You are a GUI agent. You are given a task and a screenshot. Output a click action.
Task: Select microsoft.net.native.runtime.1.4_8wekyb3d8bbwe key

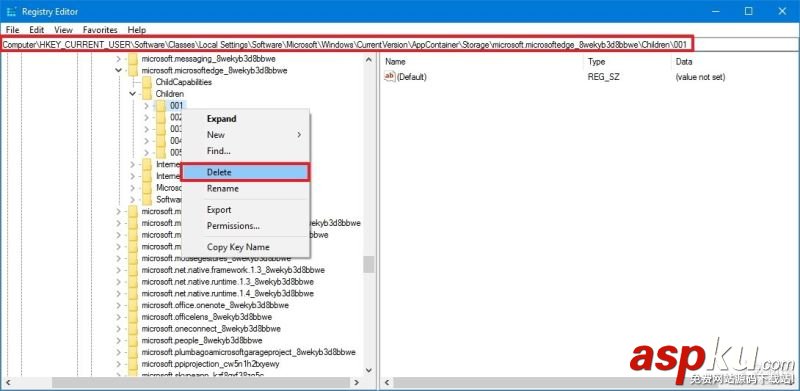(228, 294)
